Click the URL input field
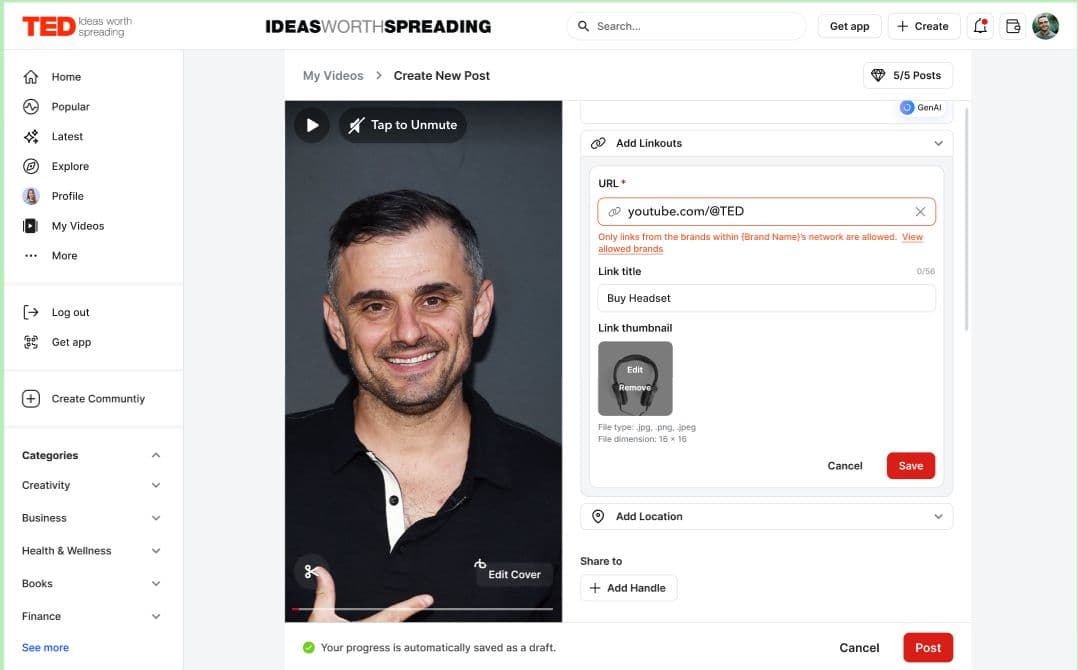 [766, 212]
